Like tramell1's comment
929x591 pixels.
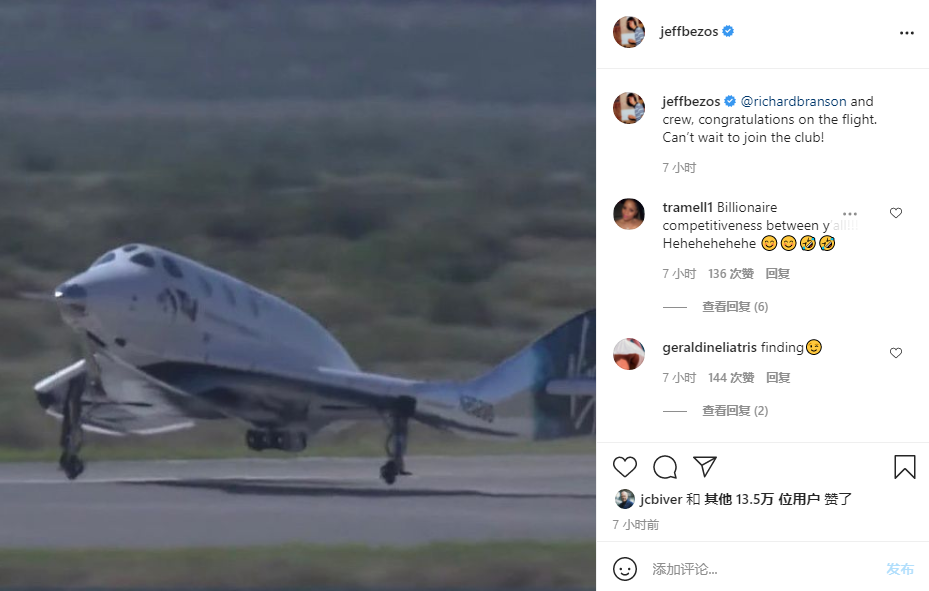(x=896, y=213)
